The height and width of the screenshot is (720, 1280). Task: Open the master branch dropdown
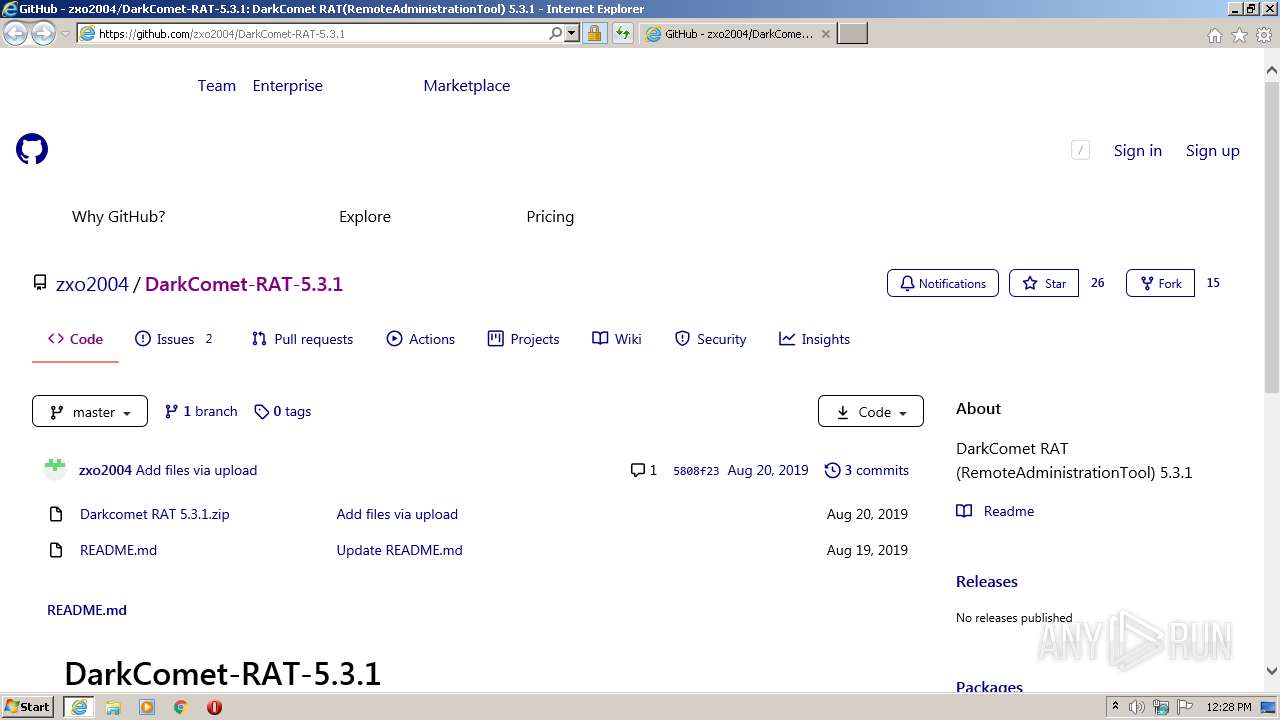coord(90,411)
